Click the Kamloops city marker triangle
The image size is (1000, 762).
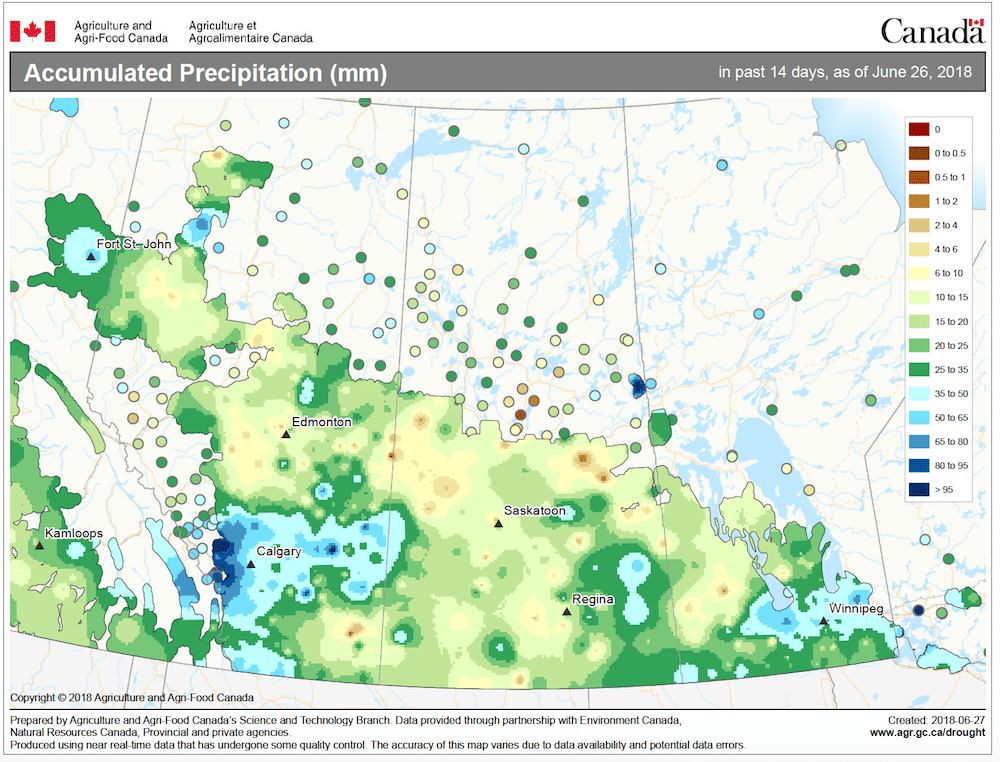coord(40,545)
